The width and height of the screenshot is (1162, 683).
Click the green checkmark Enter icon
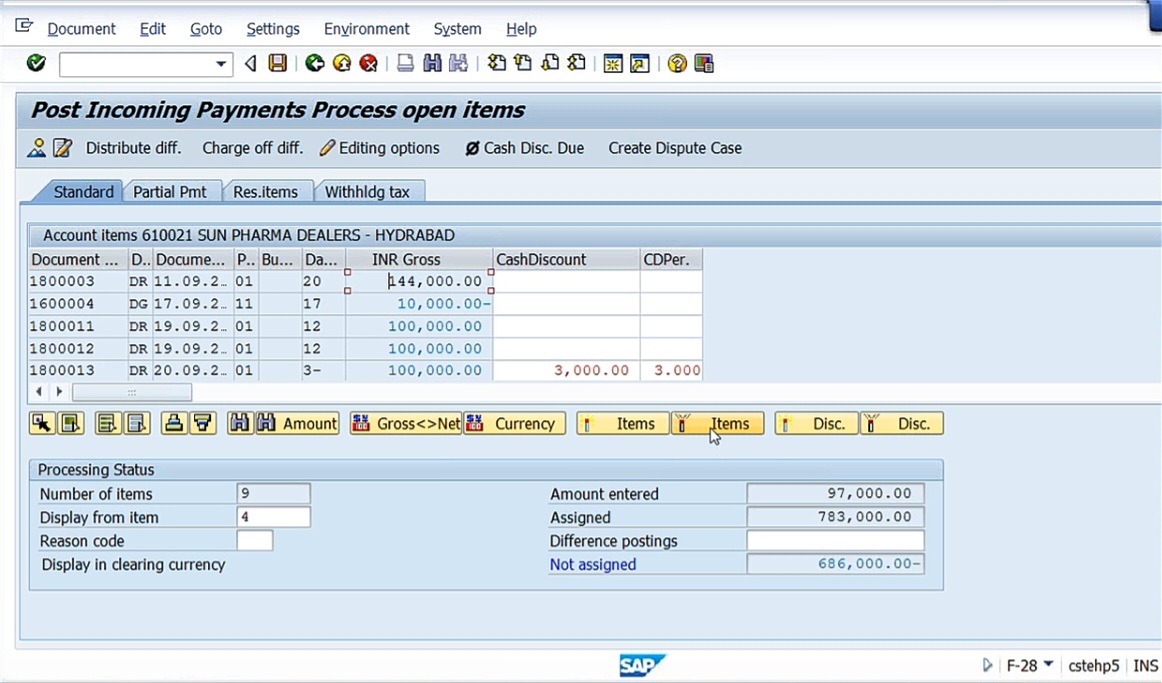pyautogui.click(x=36, y=64)
